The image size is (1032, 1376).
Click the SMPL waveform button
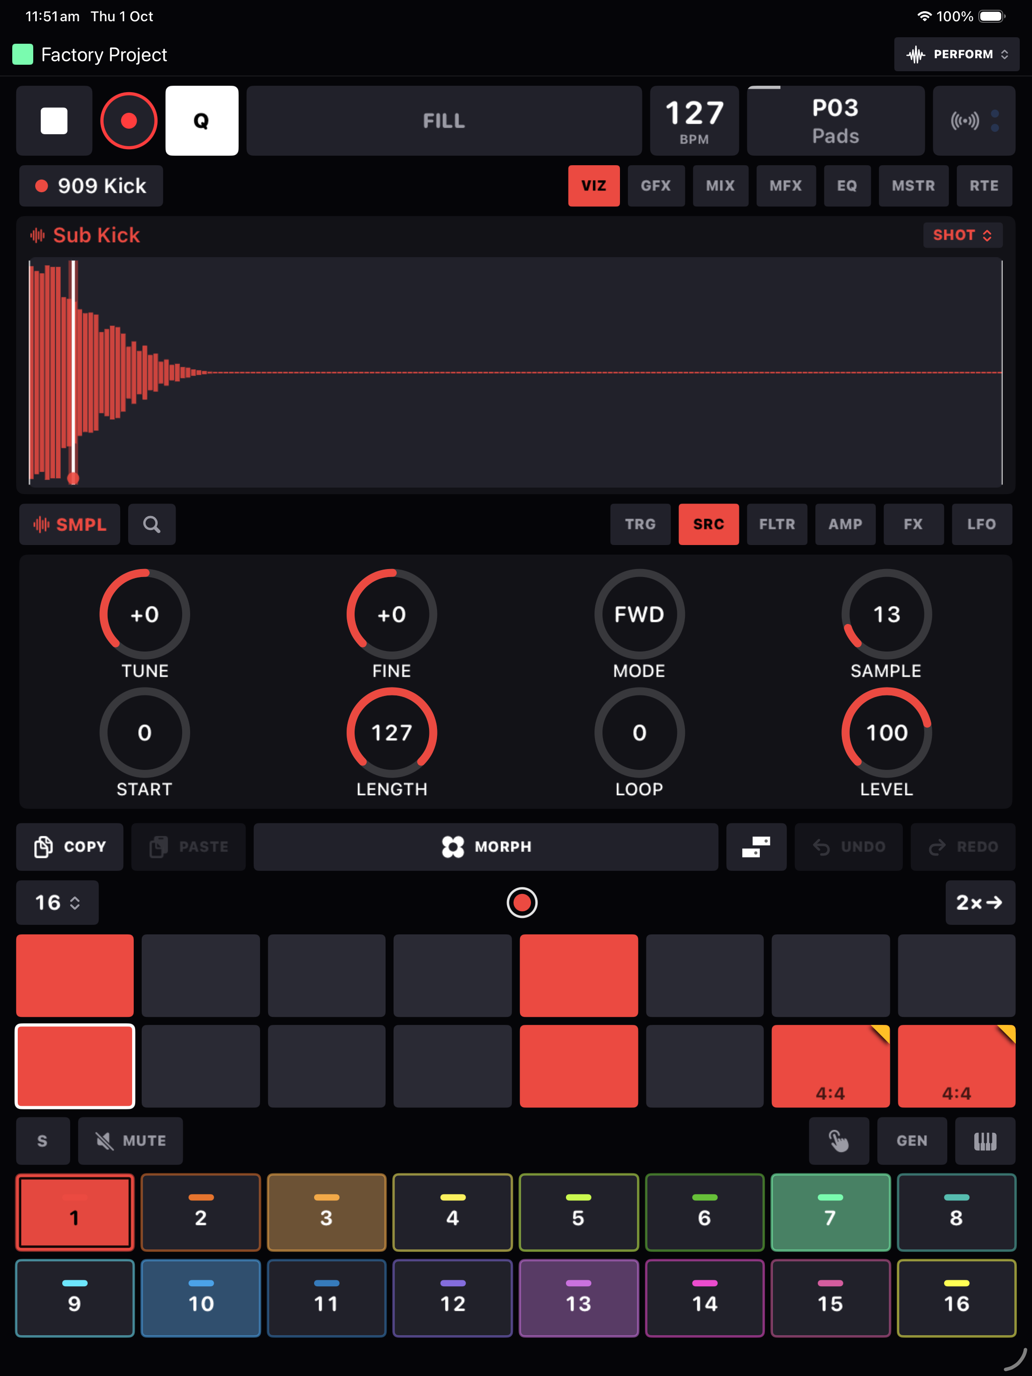[x=70, y=524]
